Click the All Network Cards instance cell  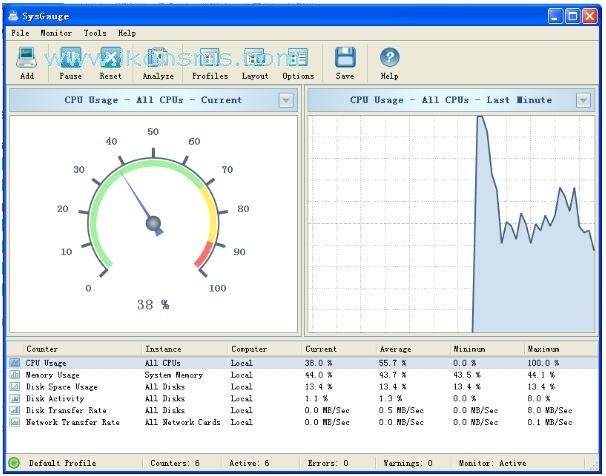pyautogui.click(x=182, y=422)
